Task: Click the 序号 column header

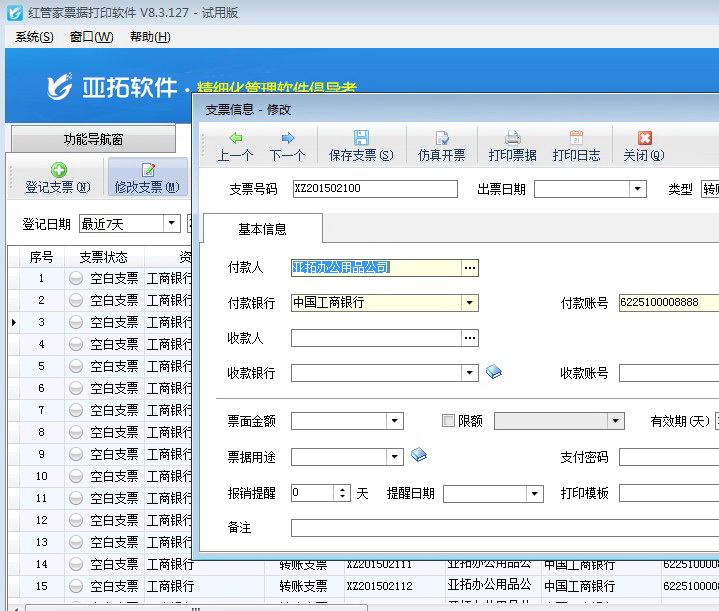Action: point(42,257)
